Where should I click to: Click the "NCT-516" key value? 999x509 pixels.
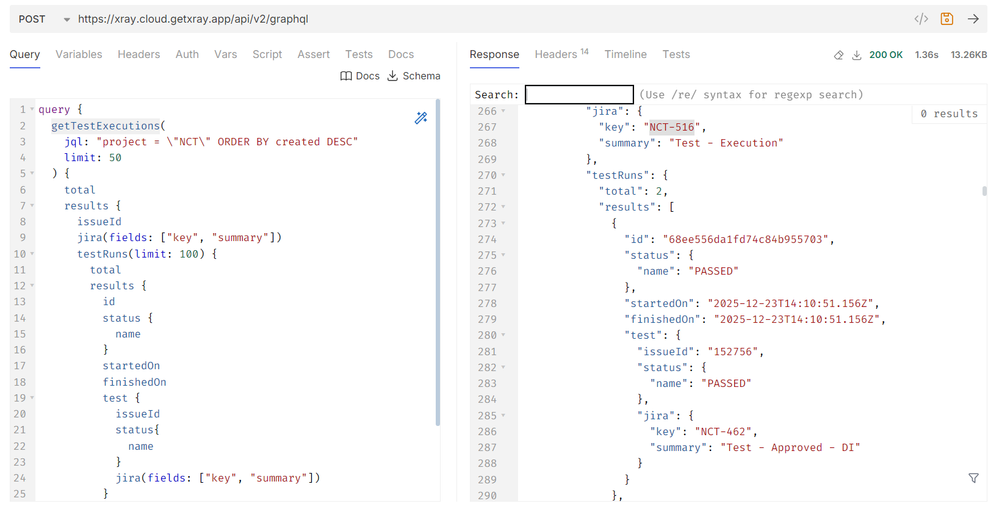tap(672, 127)
